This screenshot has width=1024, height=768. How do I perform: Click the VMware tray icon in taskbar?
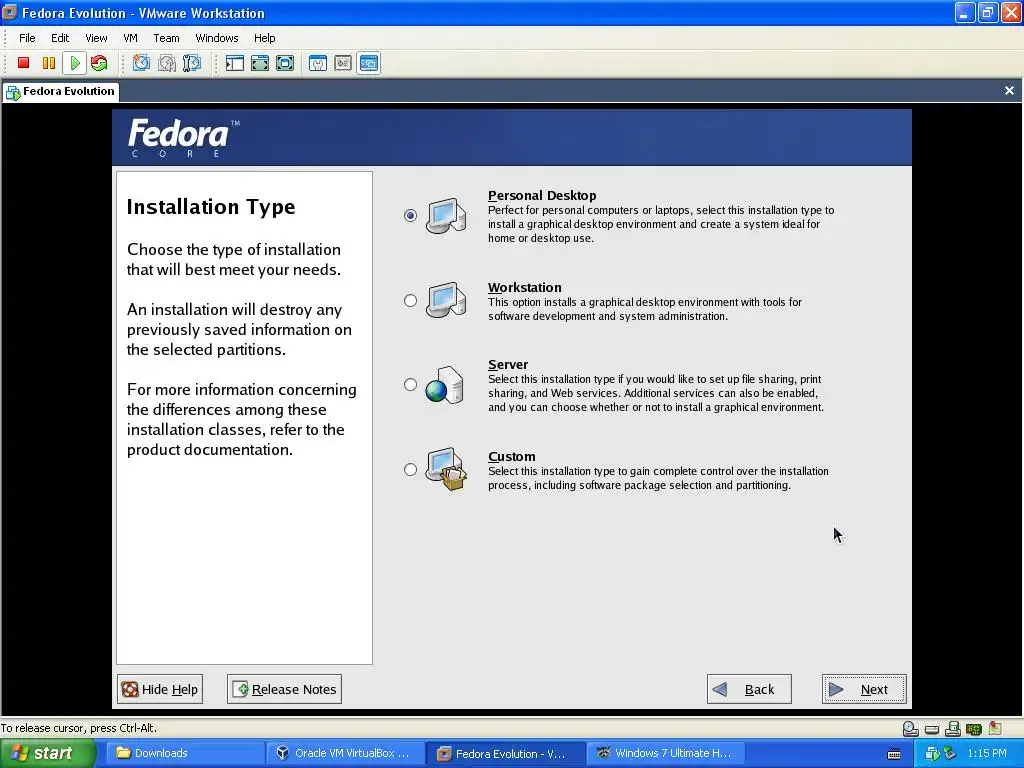coord(932,753)
